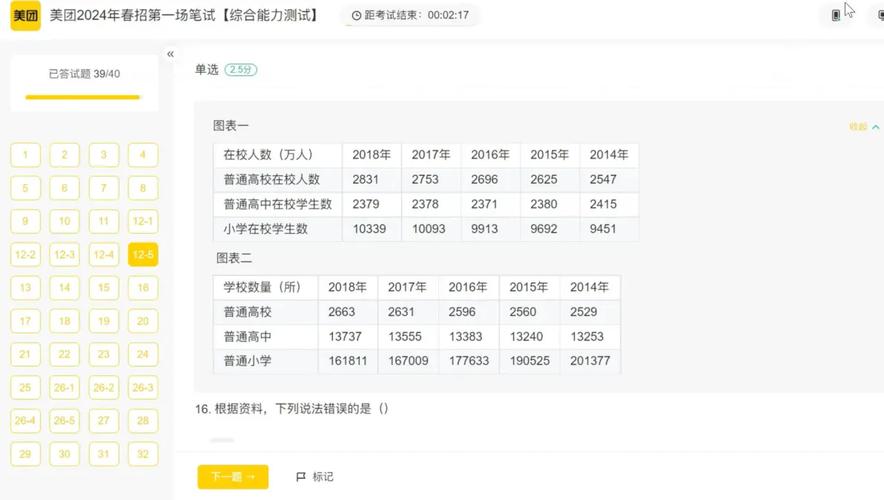Open question 11 from the grid
Viewport: 884px width, 500px height.
click(x=104, y=222)
